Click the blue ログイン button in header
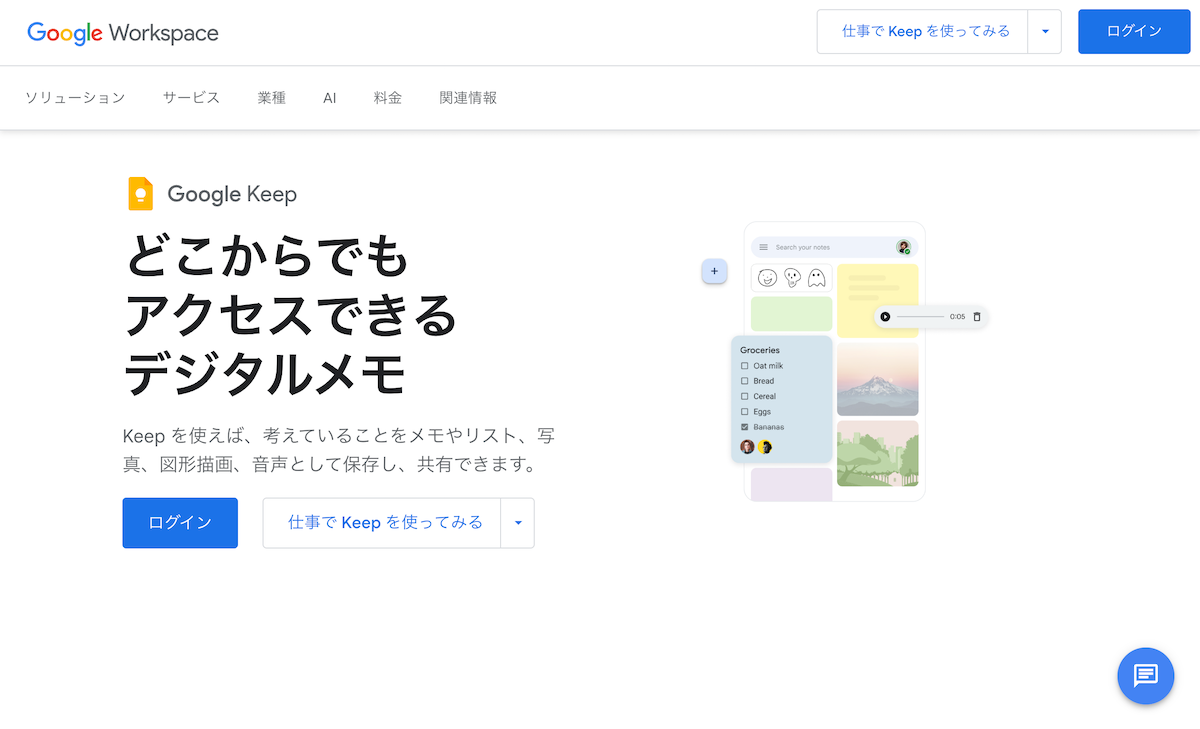The width and height of the screenshot is (1200, 729). pos(1134,32)
